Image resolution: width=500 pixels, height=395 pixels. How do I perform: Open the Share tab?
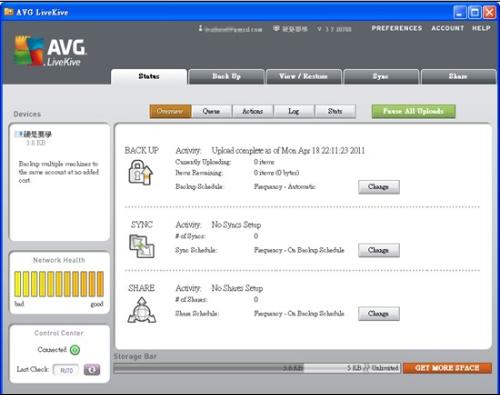tap(458, 76)
